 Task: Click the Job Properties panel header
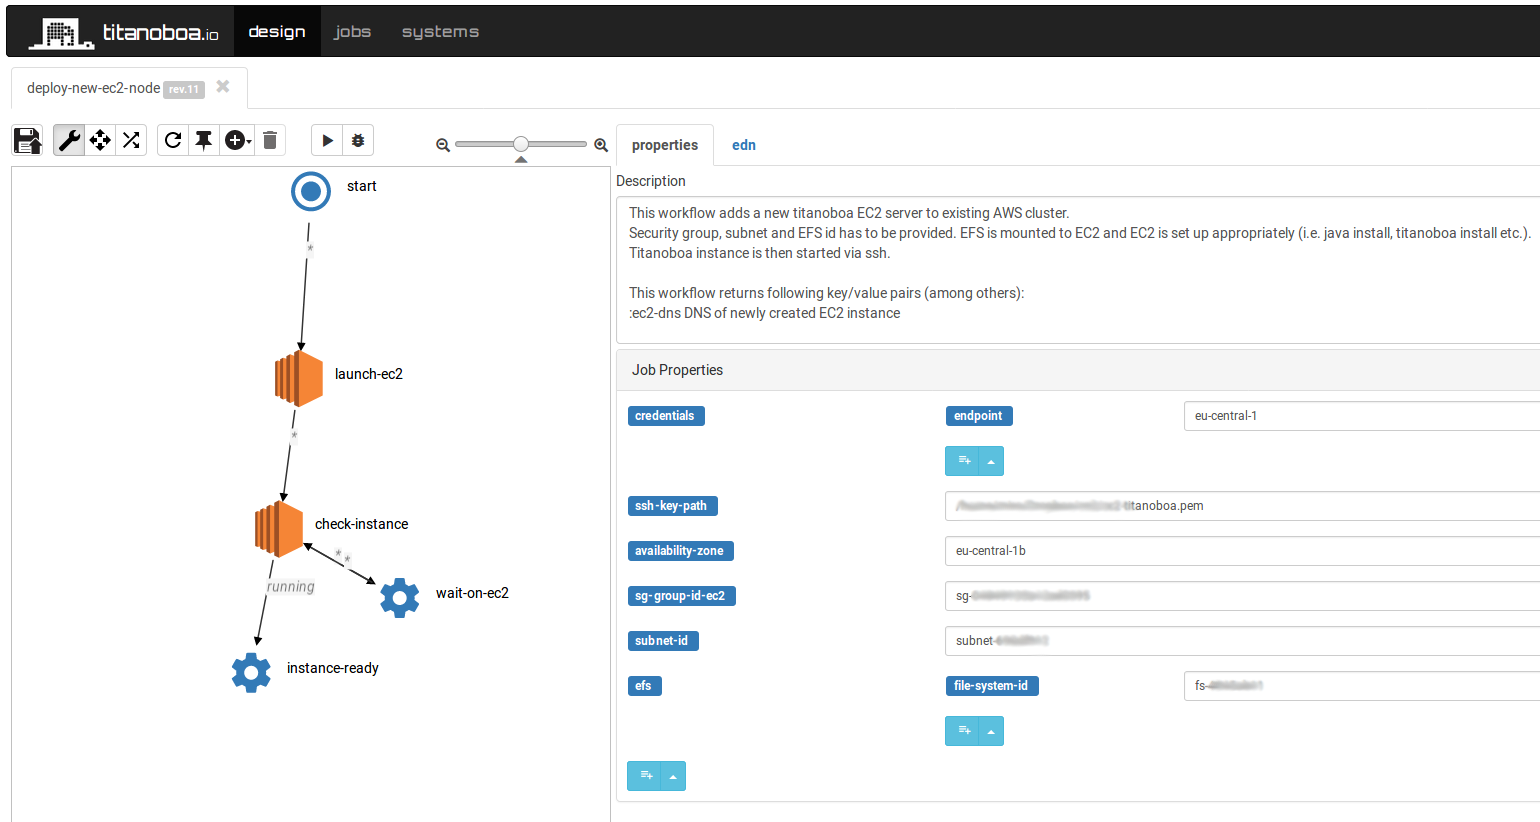click(x=1078, y=370)
